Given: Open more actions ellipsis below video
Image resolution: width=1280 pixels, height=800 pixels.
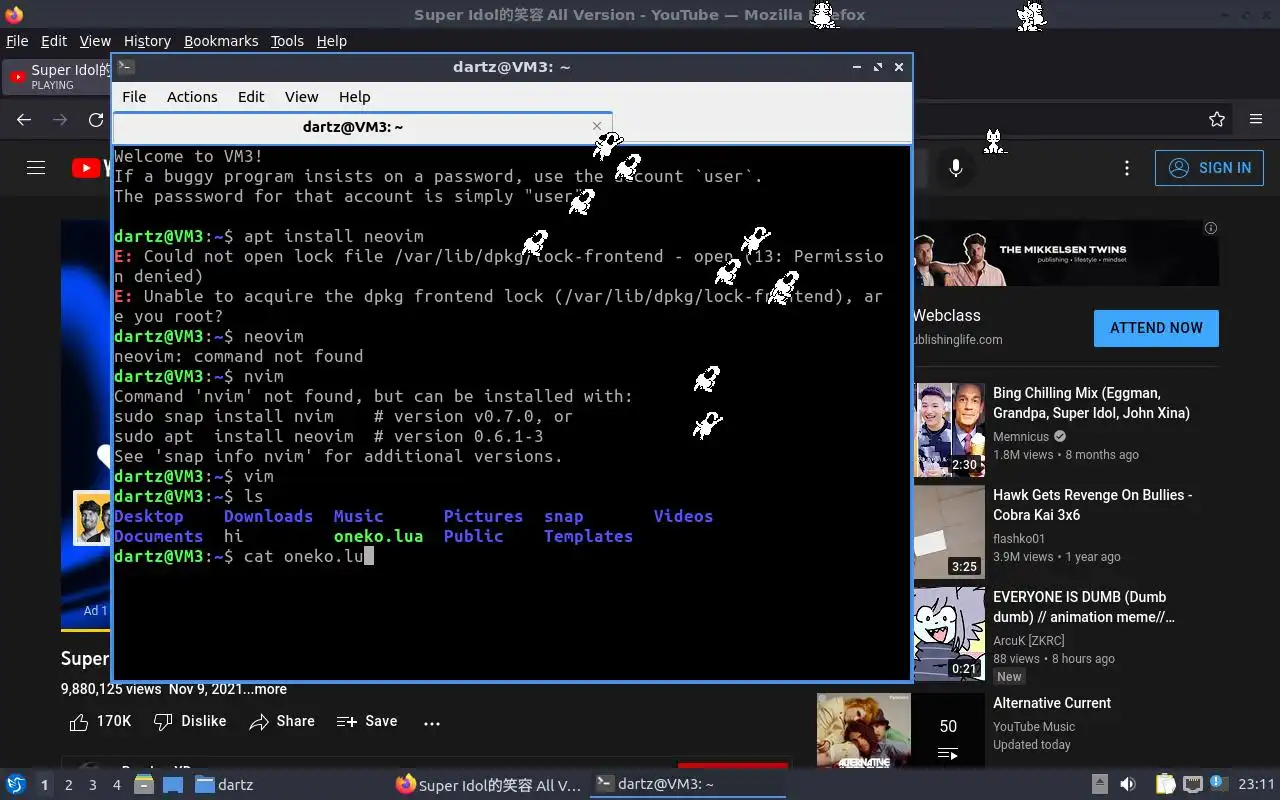Looking at the screenshot, I should point(432,722).
